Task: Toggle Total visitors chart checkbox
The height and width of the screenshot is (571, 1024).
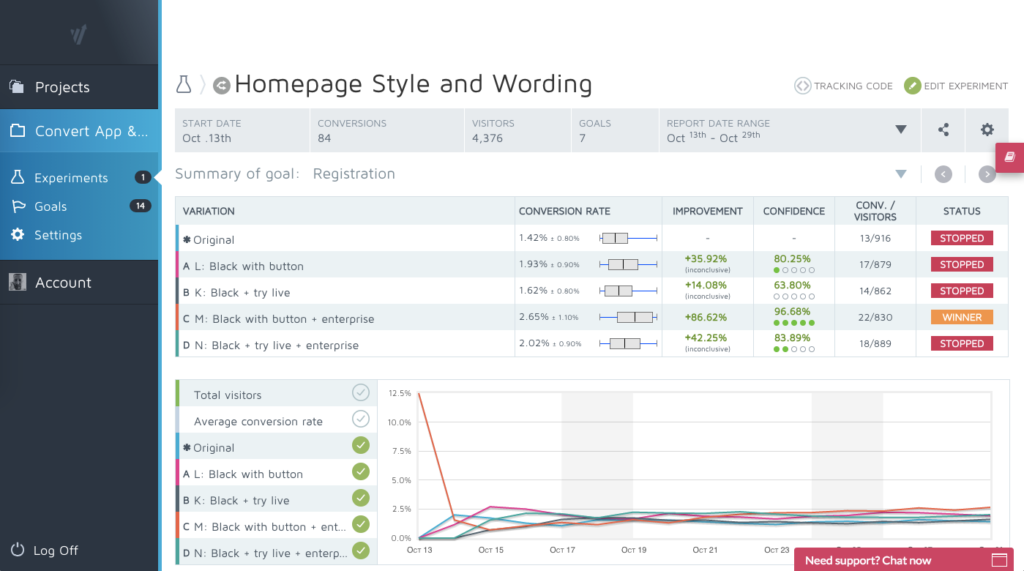Action: tap(361, 393)
